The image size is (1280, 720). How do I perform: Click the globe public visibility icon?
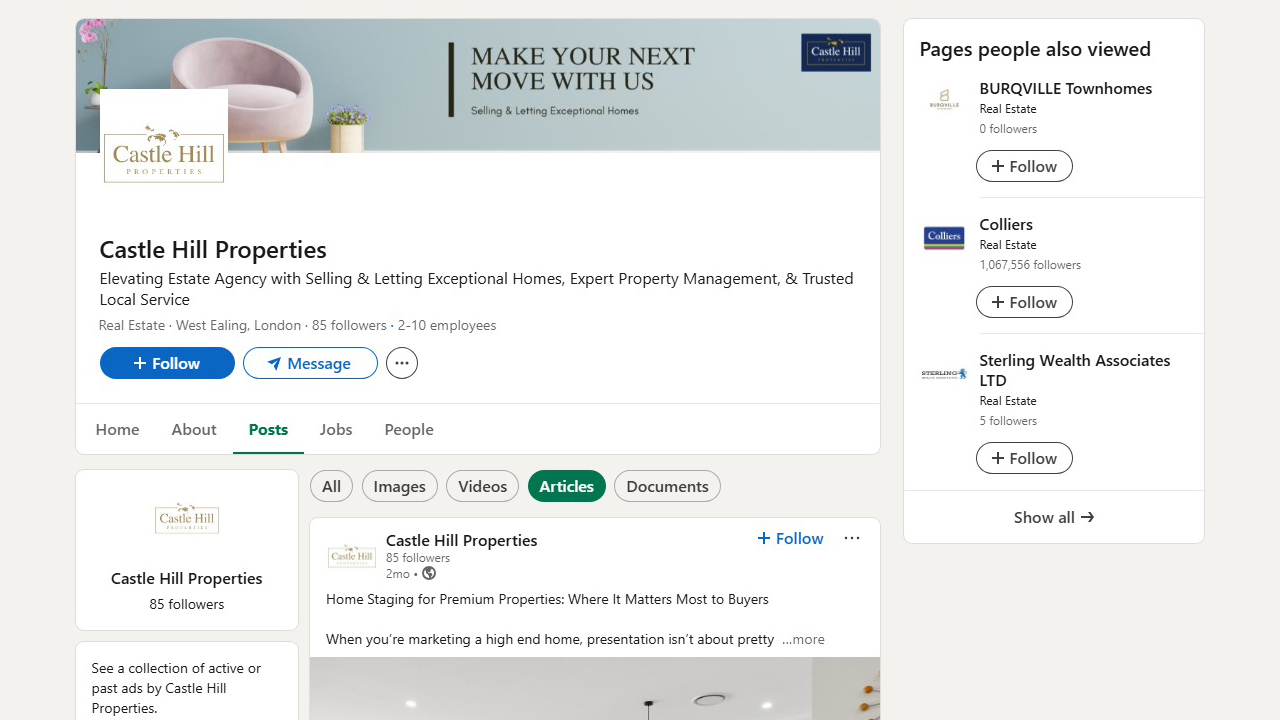[x=429, y=573]
